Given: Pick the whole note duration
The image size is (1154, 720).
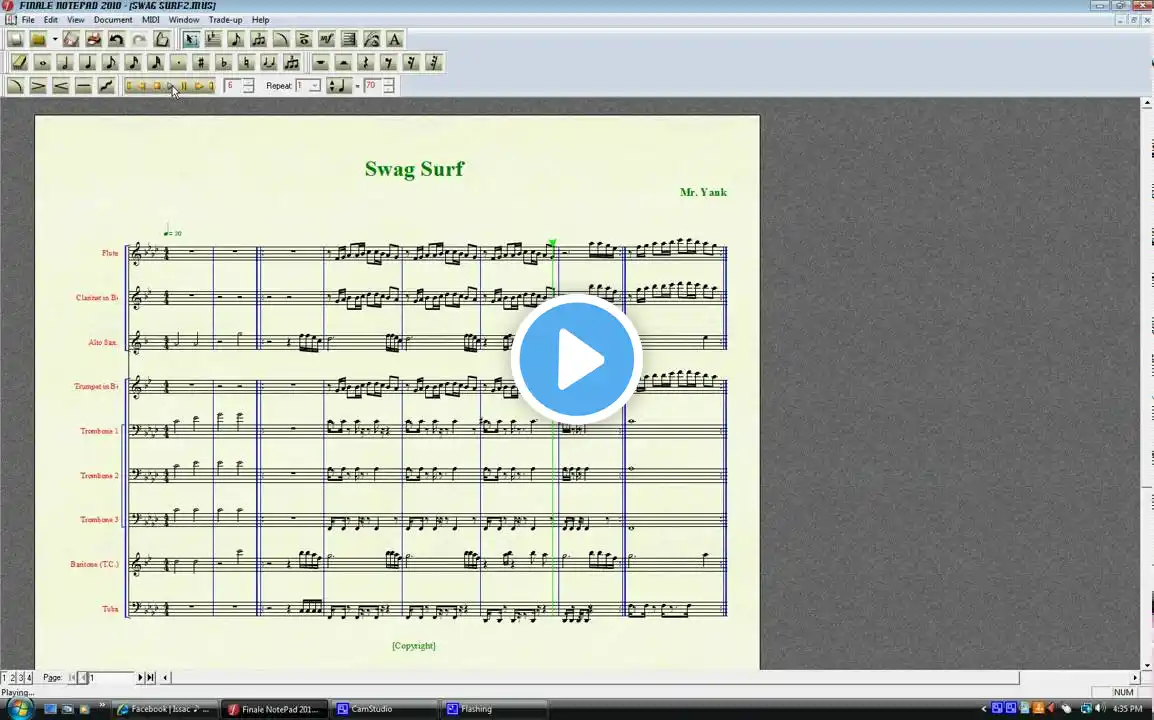Looking at the screenshot, I should (43, 63).
